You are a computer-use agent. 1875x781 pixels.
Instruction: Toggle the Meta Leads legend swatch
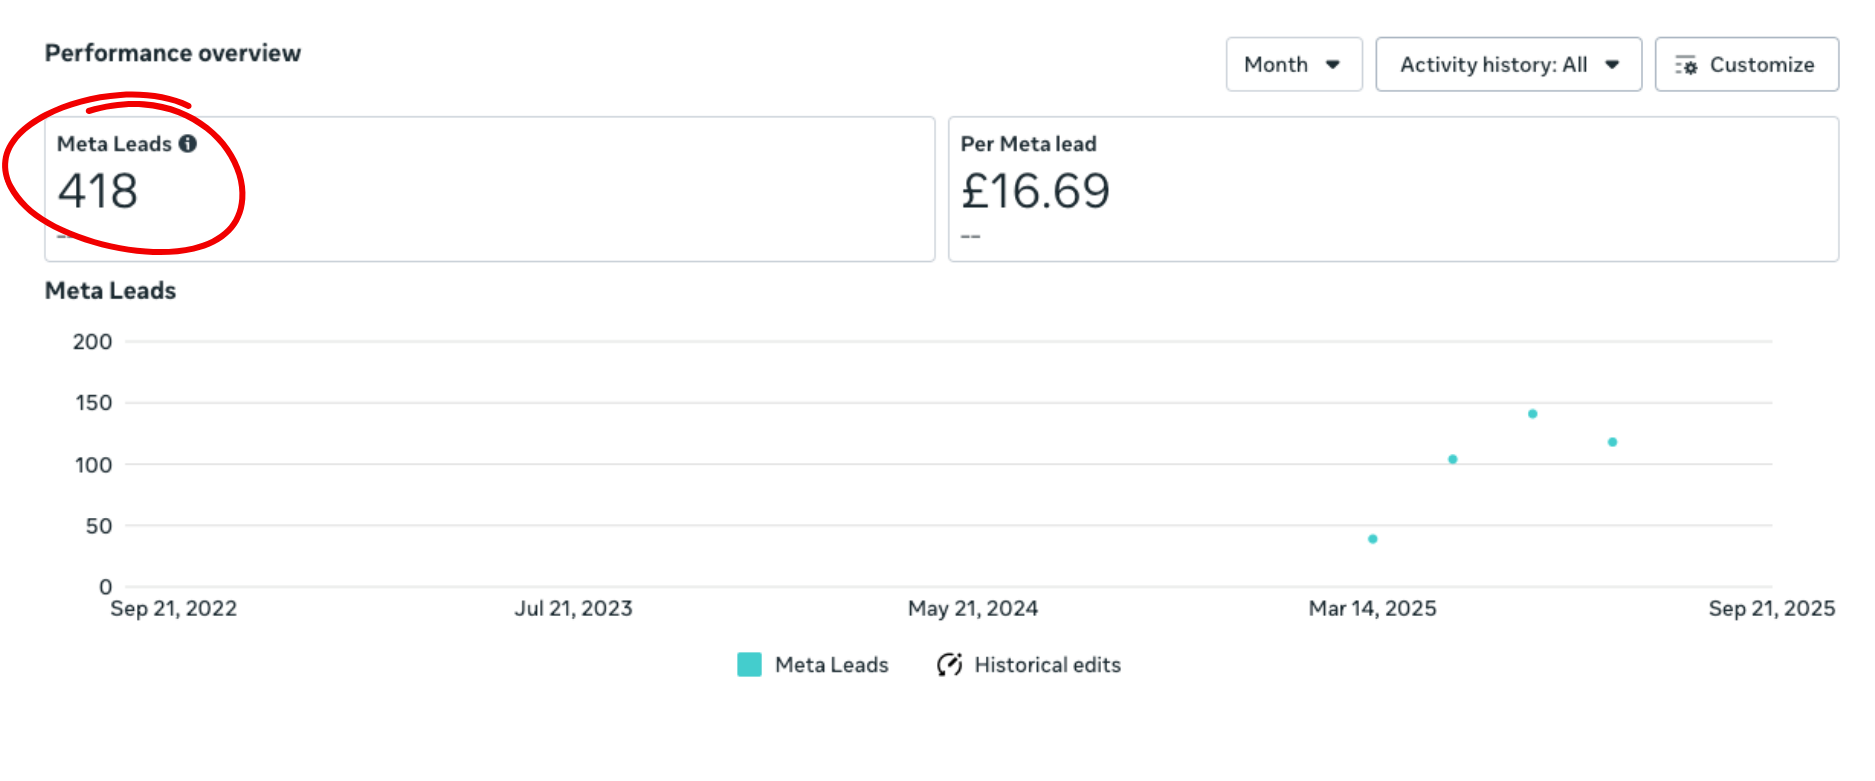point(750,665)
